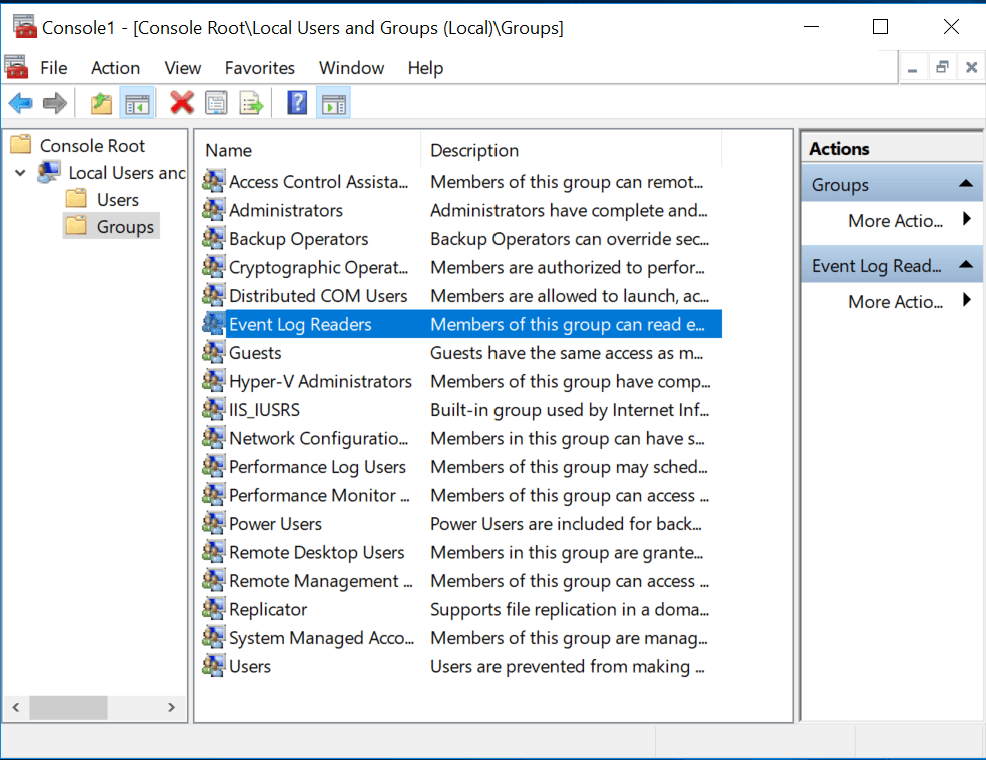Select the Users folder in the tree

click(x=118, y=200)
